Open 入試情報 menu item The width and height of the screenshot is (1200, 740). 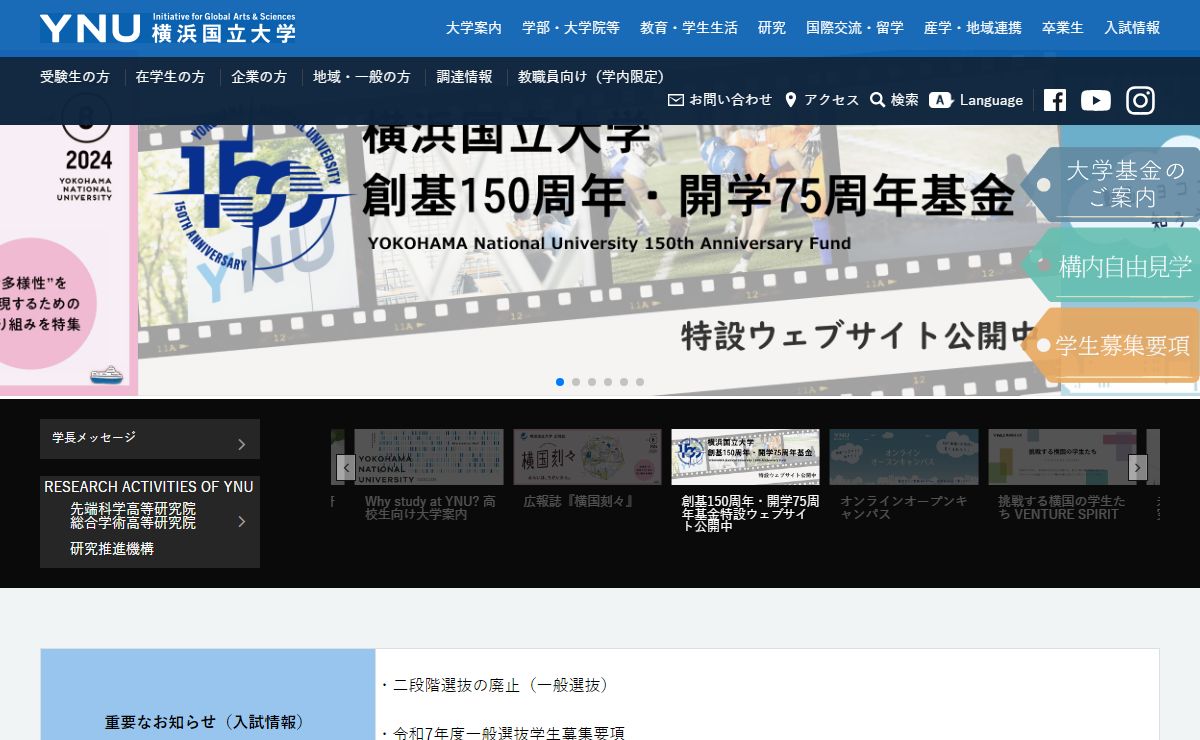pos(1132,28)
